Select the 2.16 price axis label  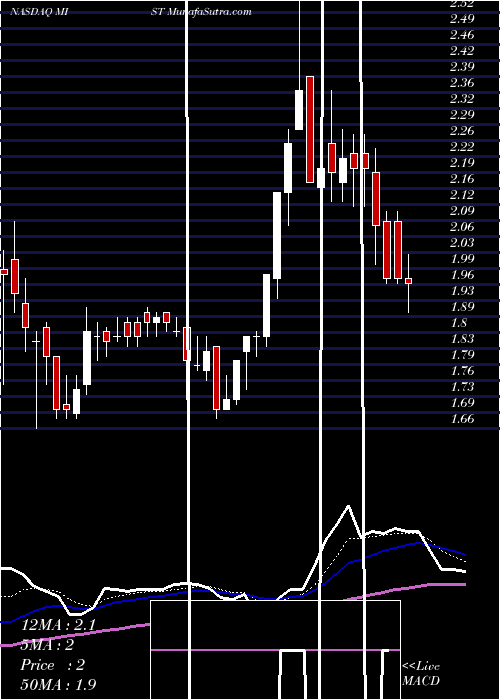coord(462,179)
